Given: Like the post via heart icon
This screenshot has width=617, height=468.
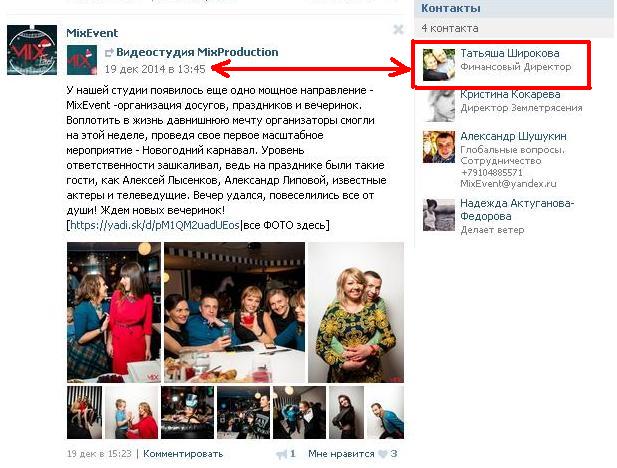Looking at the screenshot, I should 382,454.
